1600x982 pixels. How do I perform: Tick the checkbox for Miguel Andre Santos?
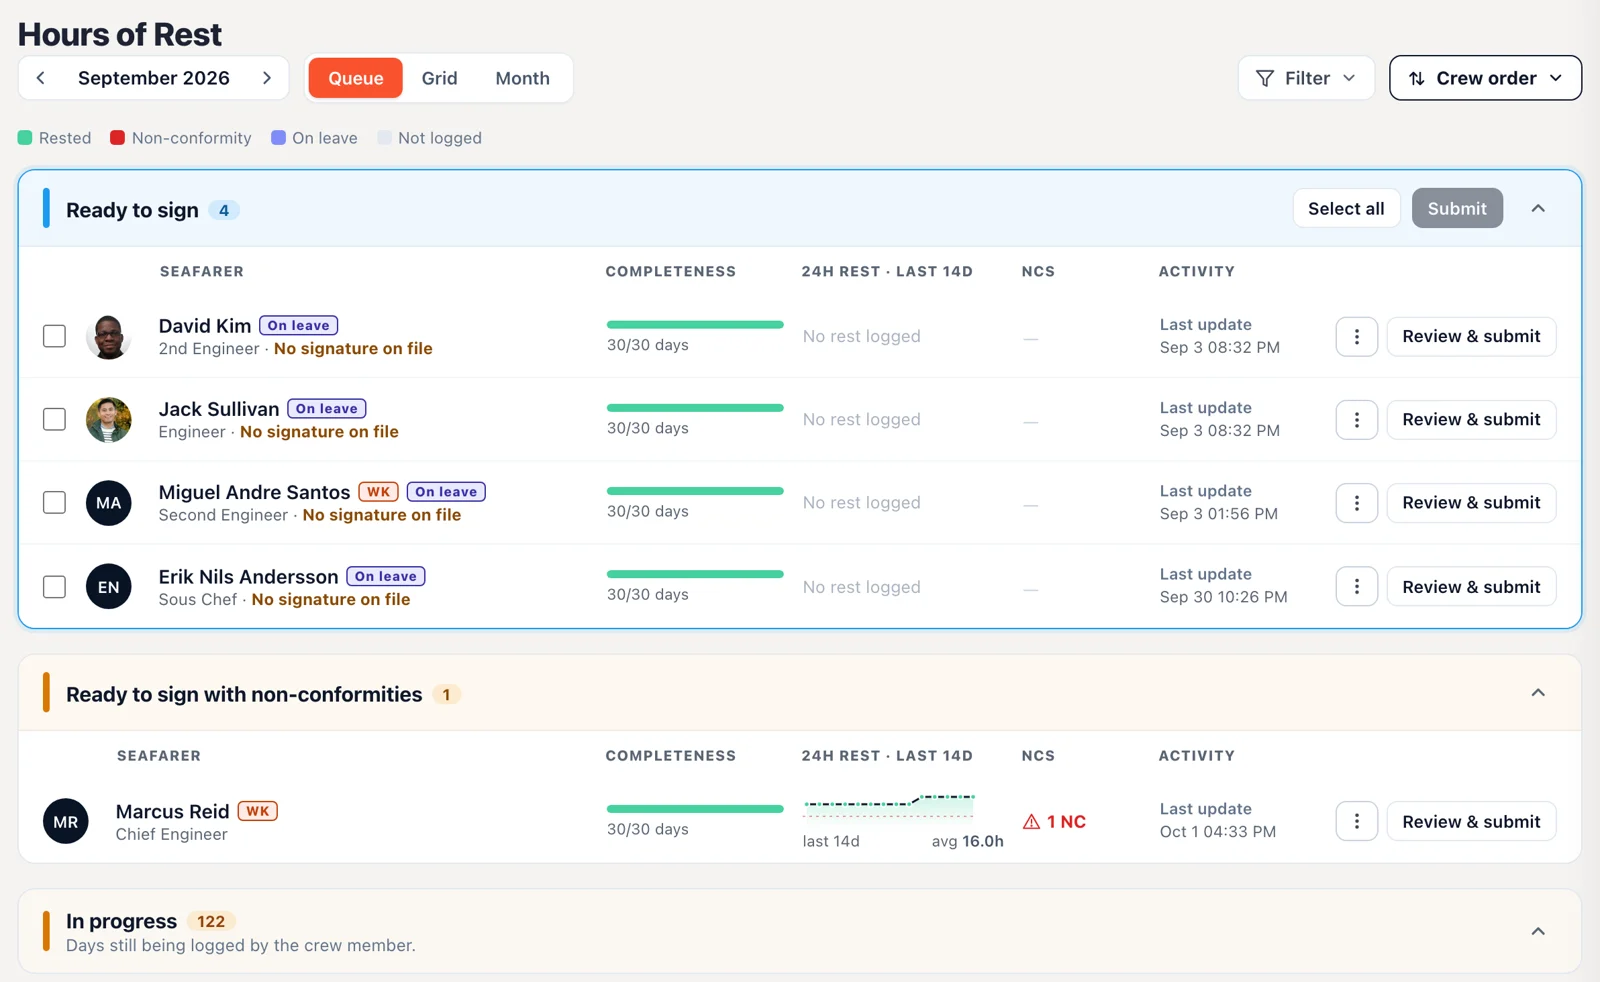55,502
